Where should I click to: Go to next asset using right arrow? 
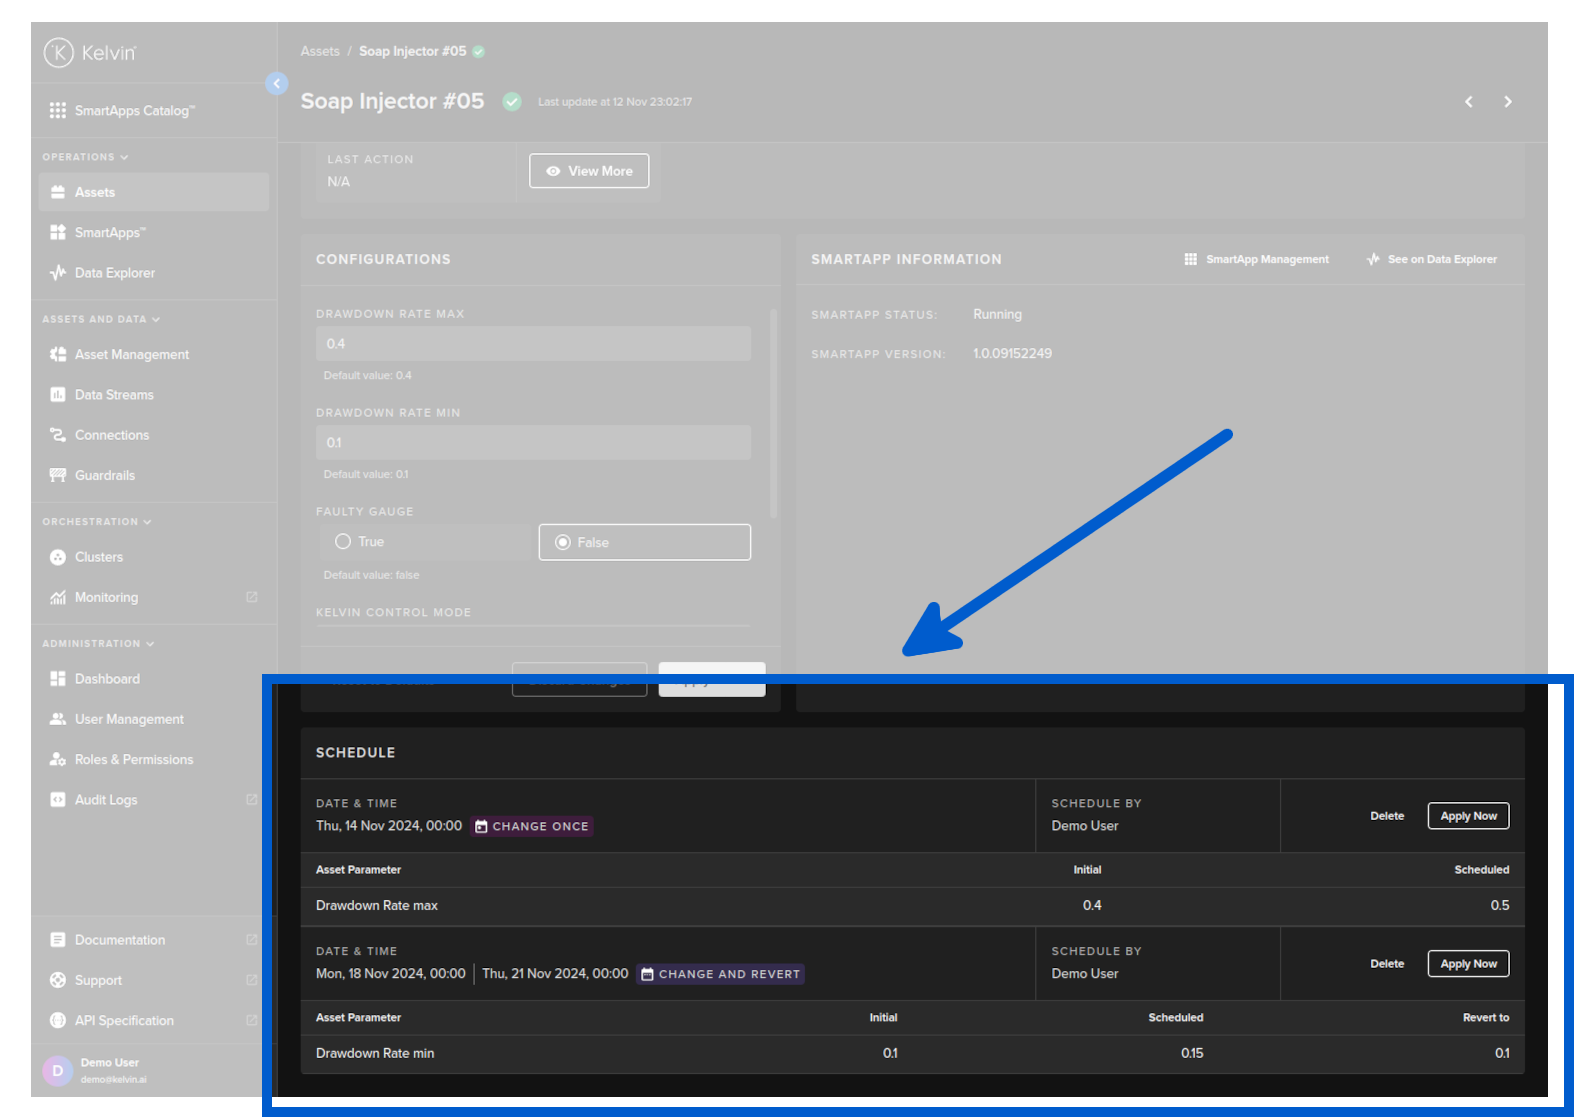coord(1508,102)
